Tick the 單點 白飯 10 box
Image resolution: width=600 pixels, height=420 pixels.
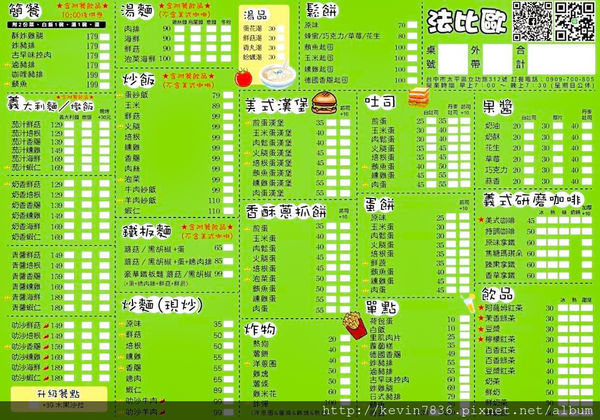pos(465,328)
